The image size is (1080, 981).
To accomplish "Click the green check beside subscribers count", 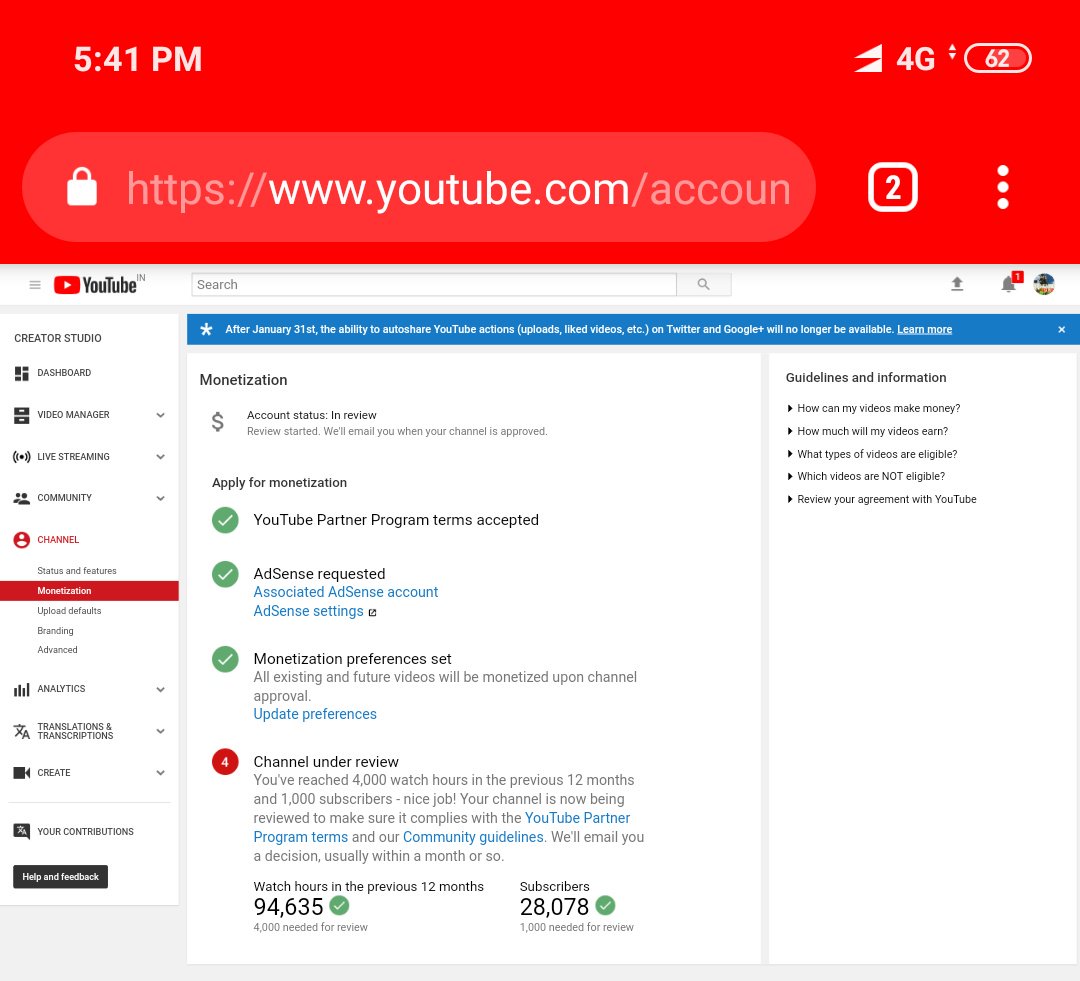I will tap(605, 905).
